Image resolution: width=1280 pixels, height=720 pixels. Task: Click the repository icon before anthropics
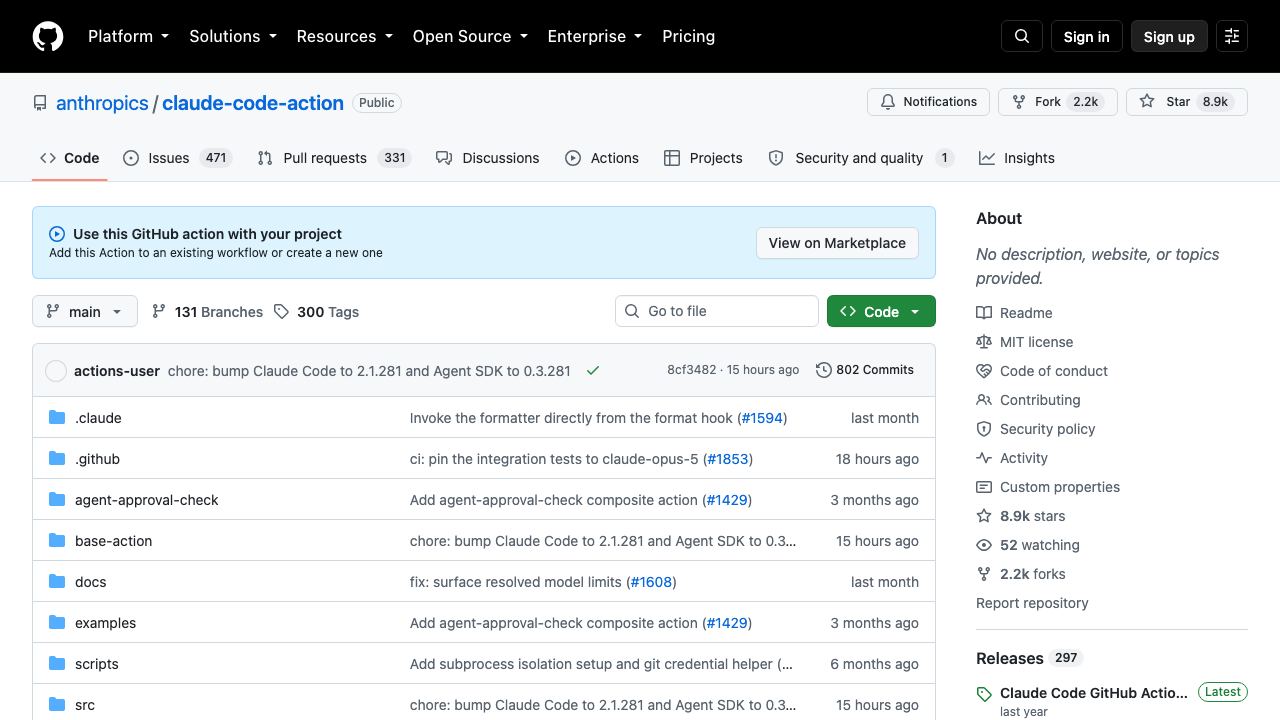(40, 103)
